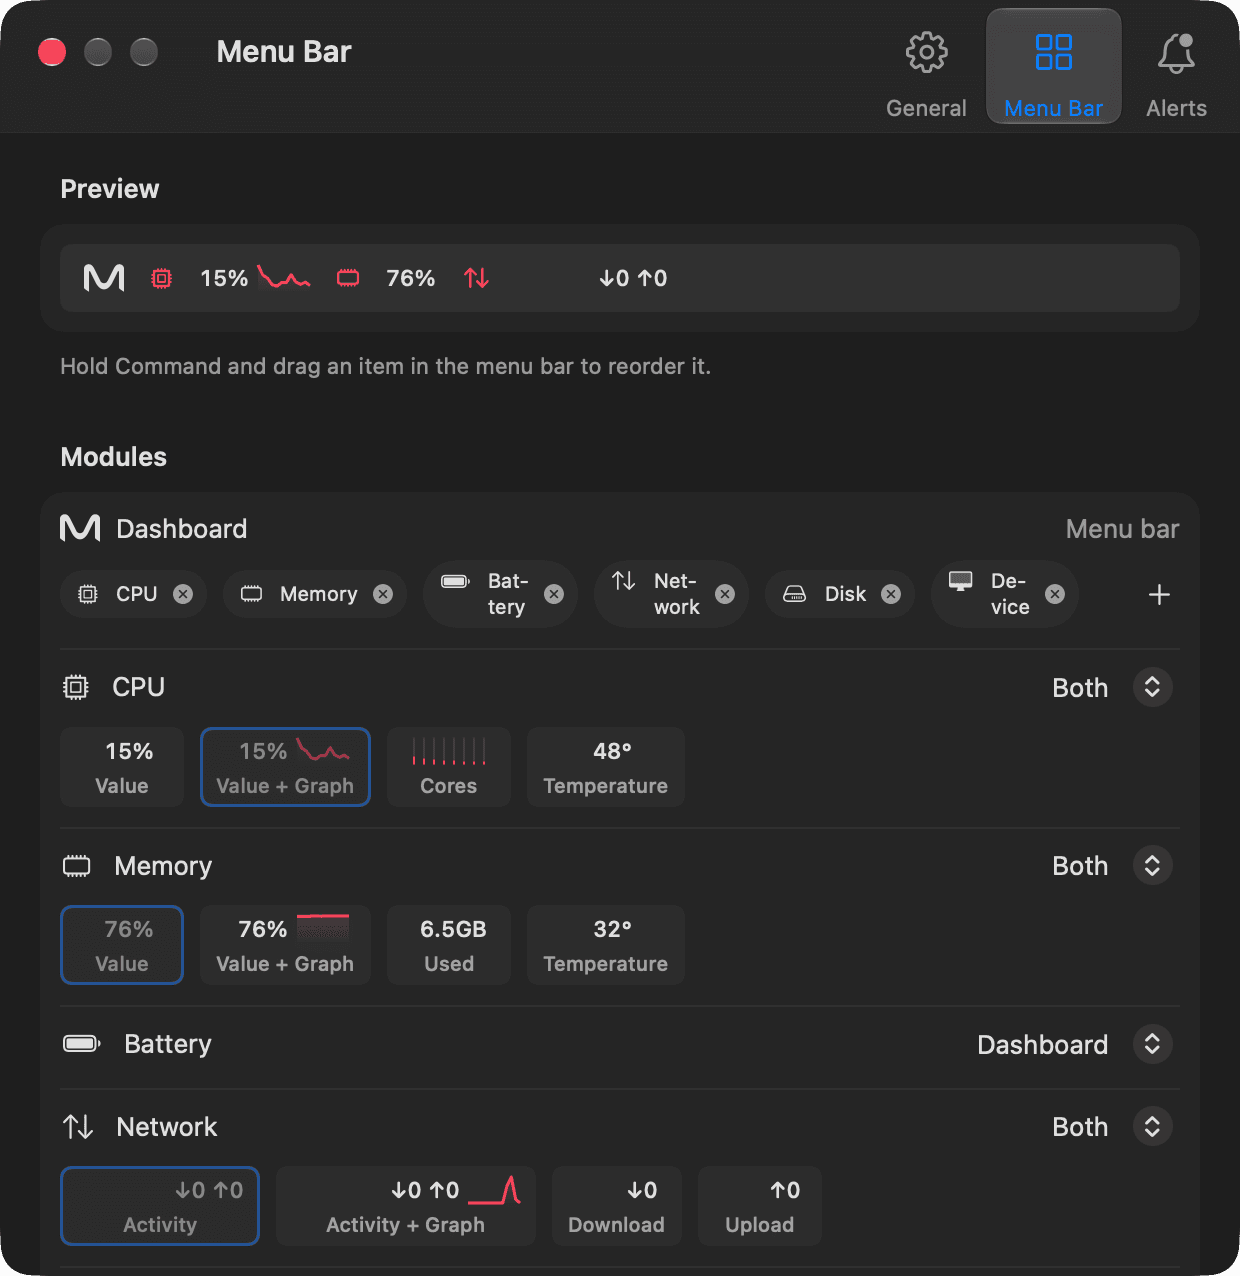Image resolution: width=1240 pixels, height=1276 pixels.
Task: Select the Device chip in Dashboard row
Action: 1004,594
